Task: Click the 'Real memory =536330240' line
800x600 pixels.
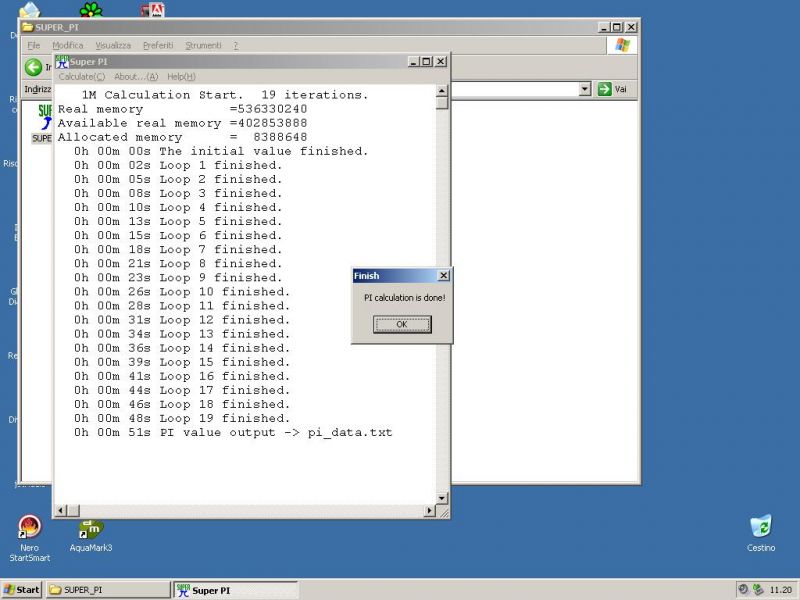Action: tap(183, 109)
